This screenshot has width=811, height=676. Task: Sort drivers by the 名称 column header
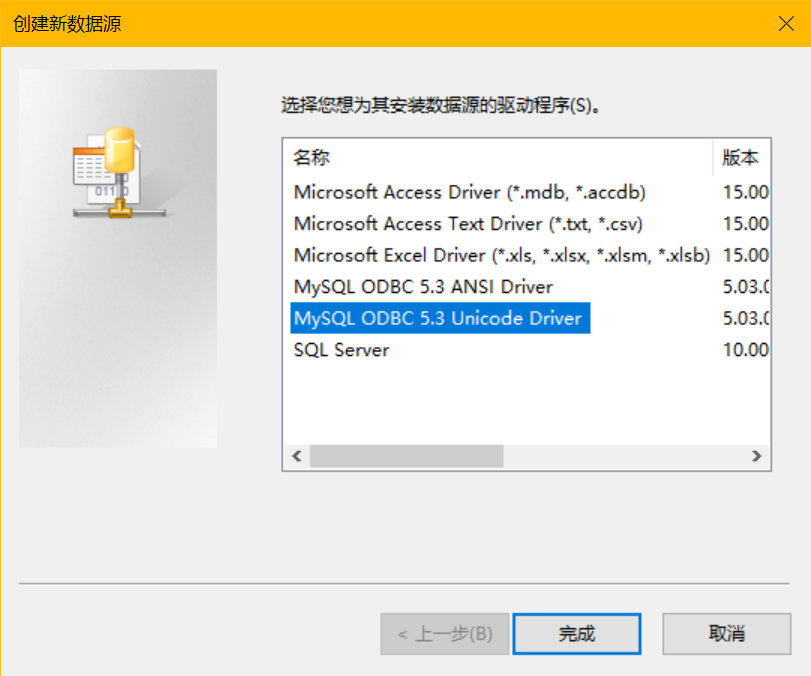[x=498, y=158]
